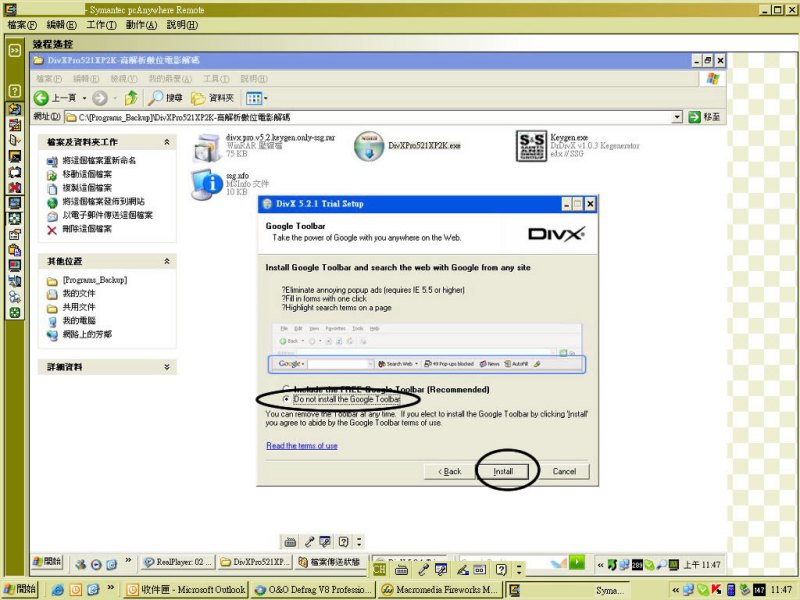Select 'Include the FREE Google Toolbar (Recommended)' option
Screen dimensions: 800x600
tap(286, 389)
